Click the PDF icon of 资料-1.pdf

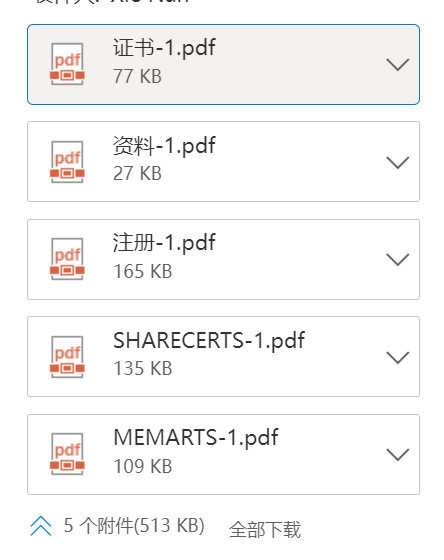[x=67, y=162]
